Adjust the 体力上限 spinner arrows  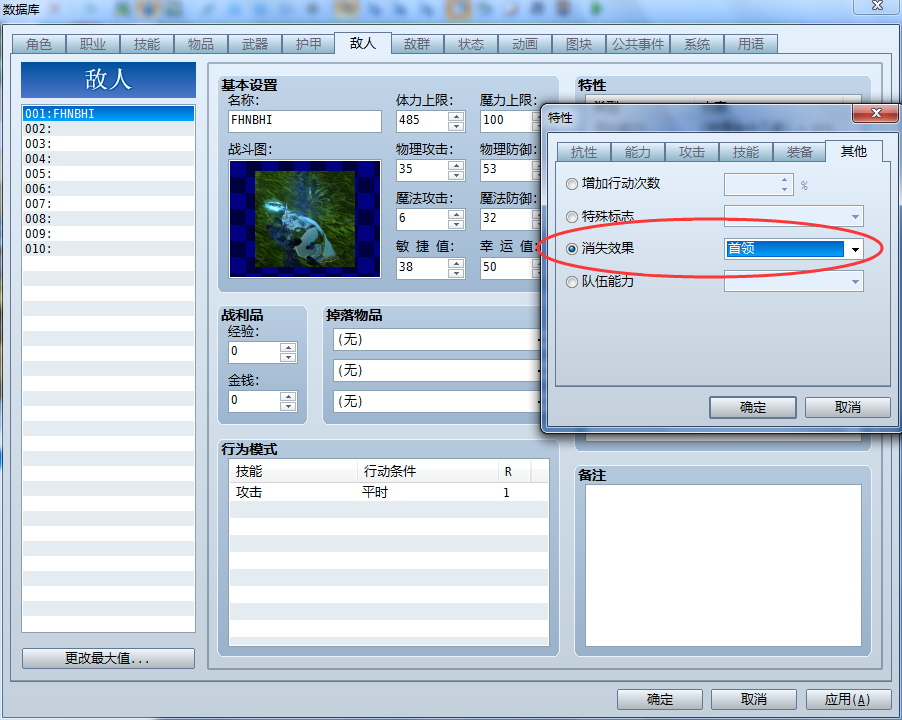[x=456, y=121]
